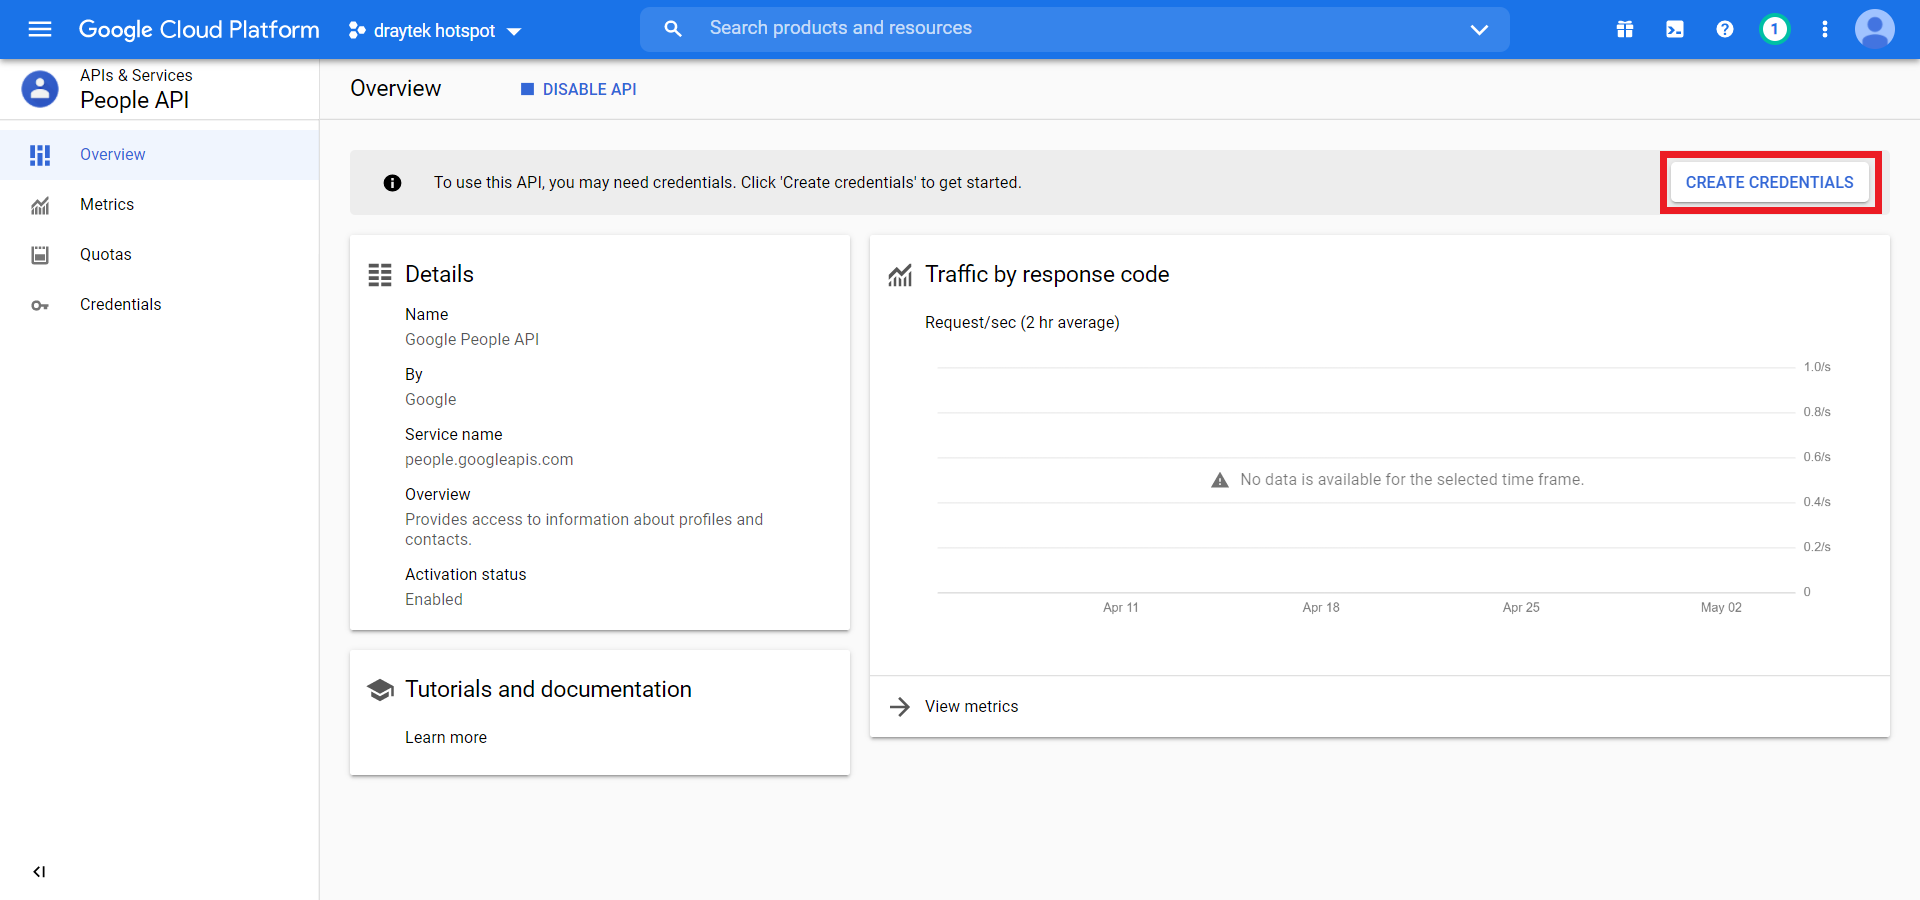The height and width of the screenshot is (900, 1920).
Task: Click the search magnifier icon
Action: pyautogui.click(x=673, y=29)
